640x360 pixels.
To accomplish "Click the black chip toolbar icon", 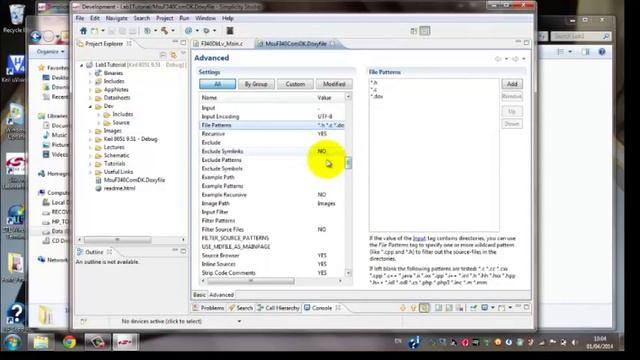I will click(230, 31).
